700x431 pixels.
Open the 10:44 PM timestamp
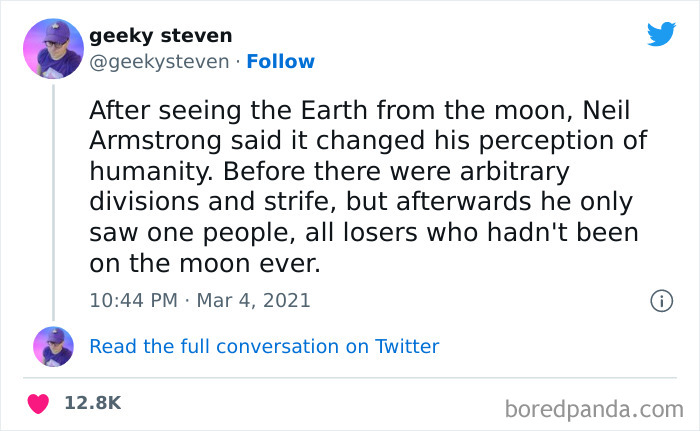[134, 299]
